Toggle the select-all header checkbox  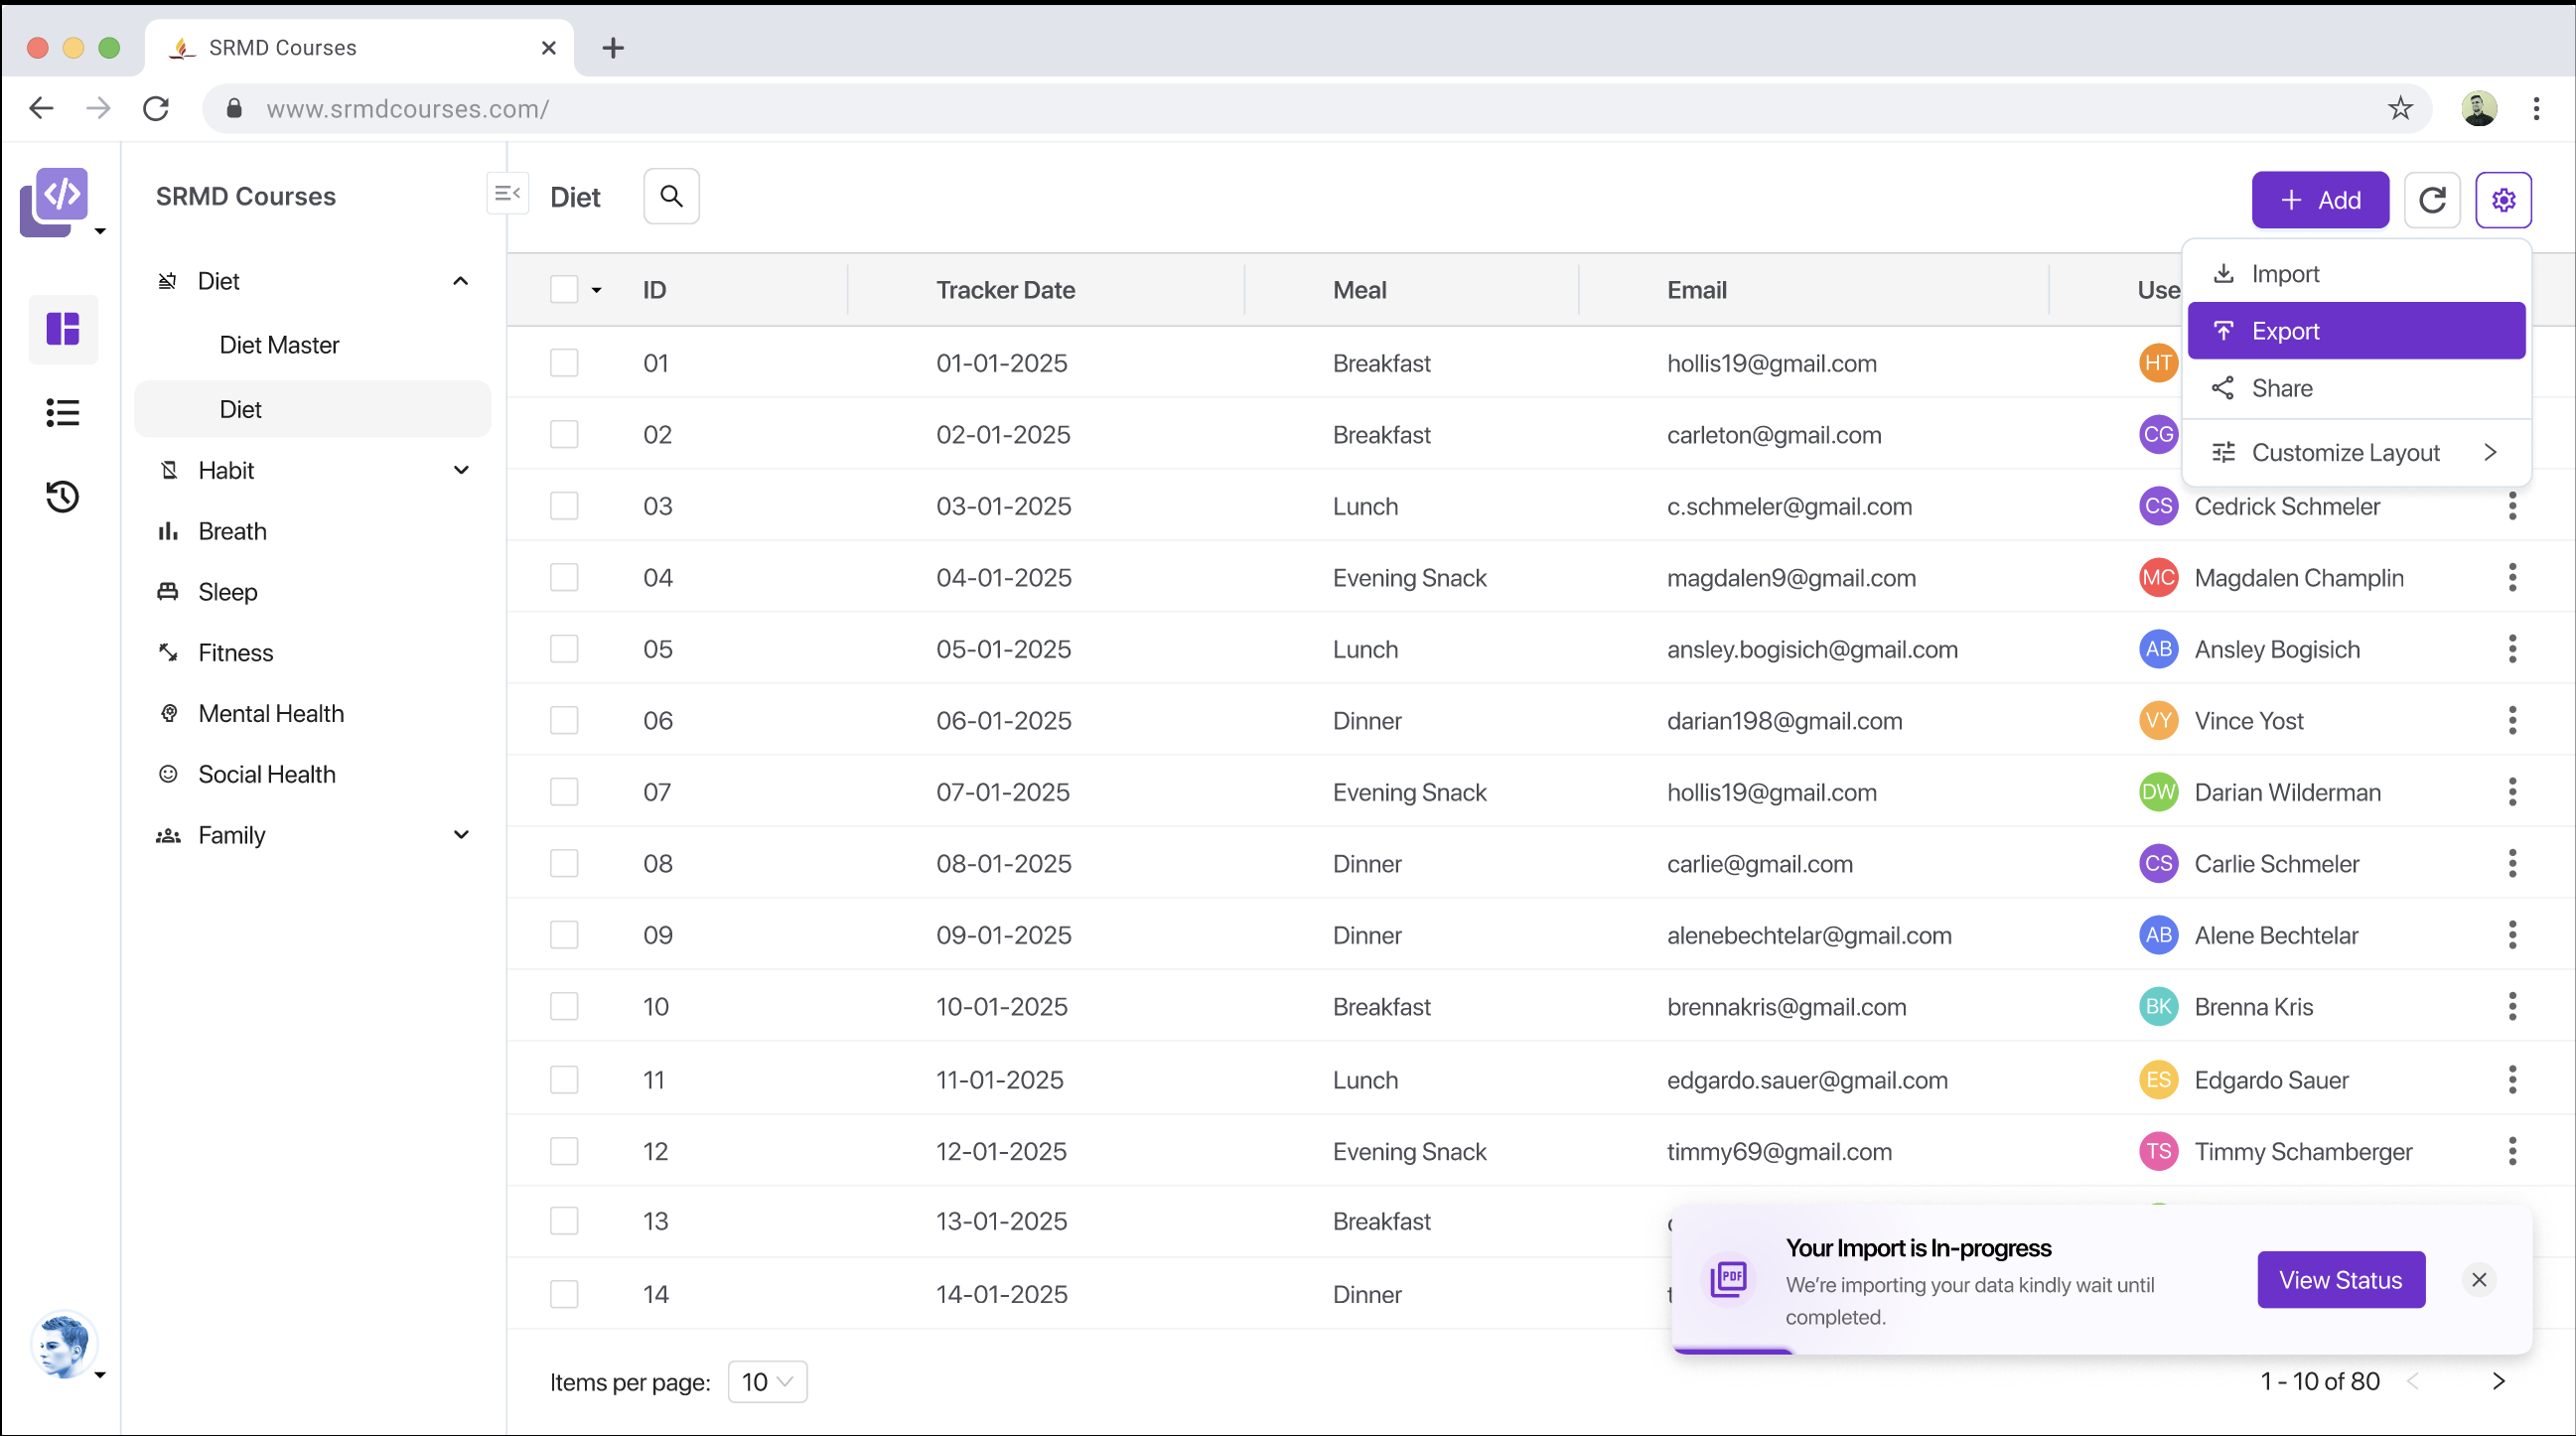(x=564, y=290)
